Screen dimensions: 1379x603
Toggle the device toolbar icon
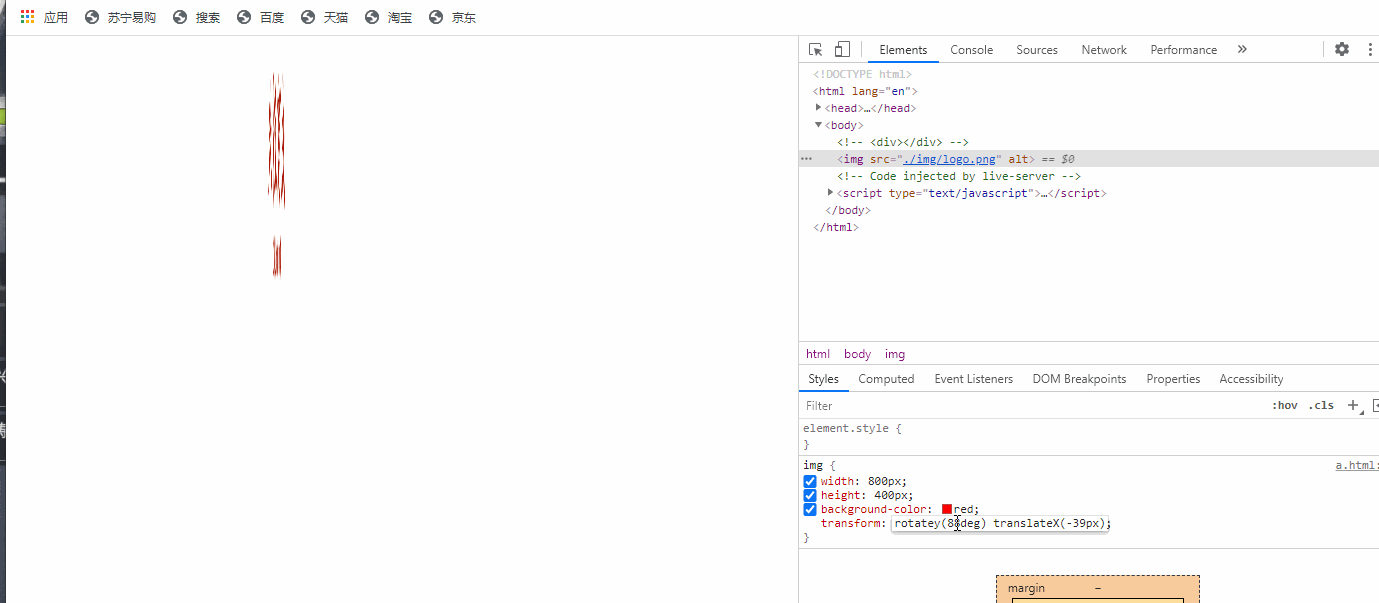tap(842, 49)
